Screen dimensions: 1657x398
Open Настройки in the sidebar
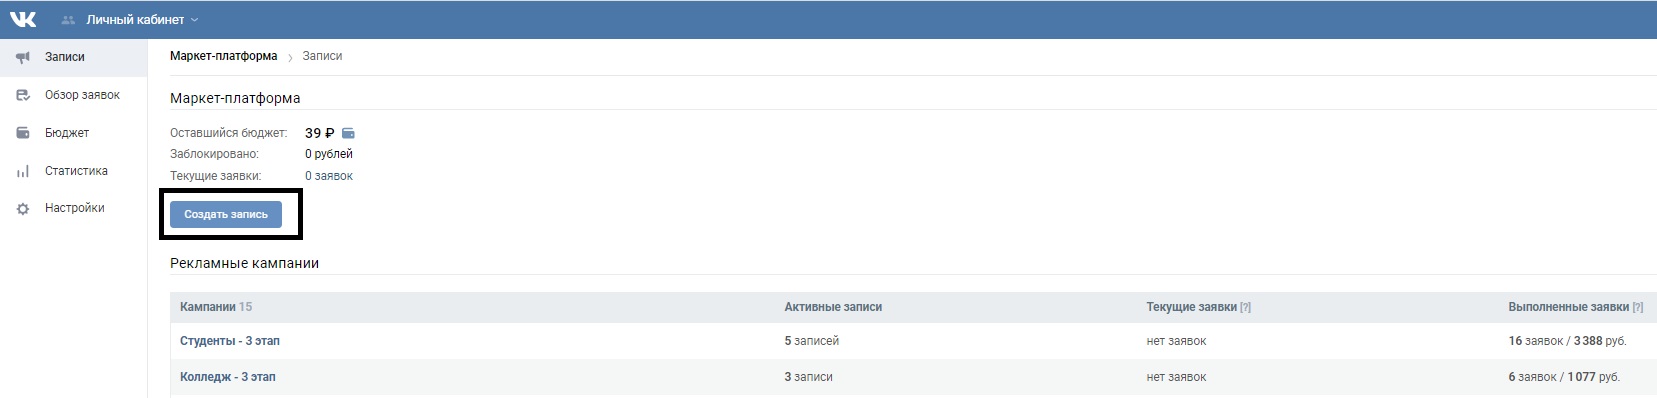[75, 208]
